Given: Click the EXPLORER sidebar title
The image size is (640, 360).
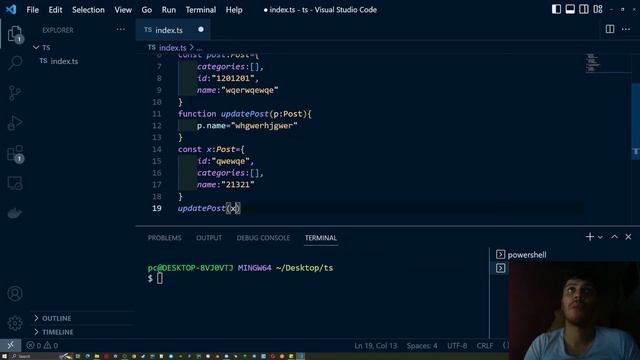Looking at the screenshot, I should 58,30.
